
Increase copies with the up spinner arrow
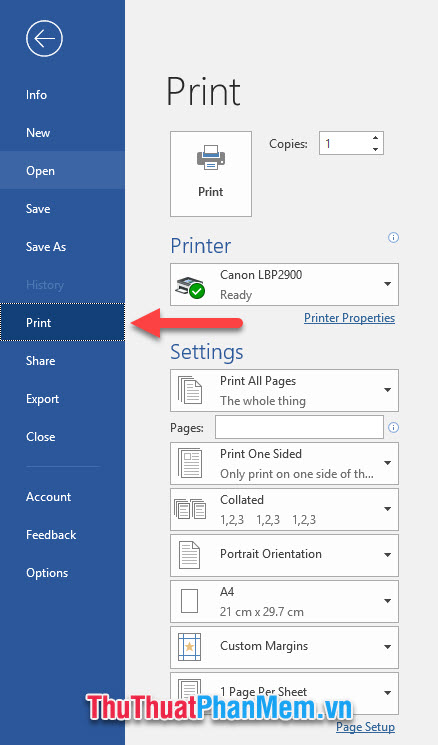pos(375,138)
